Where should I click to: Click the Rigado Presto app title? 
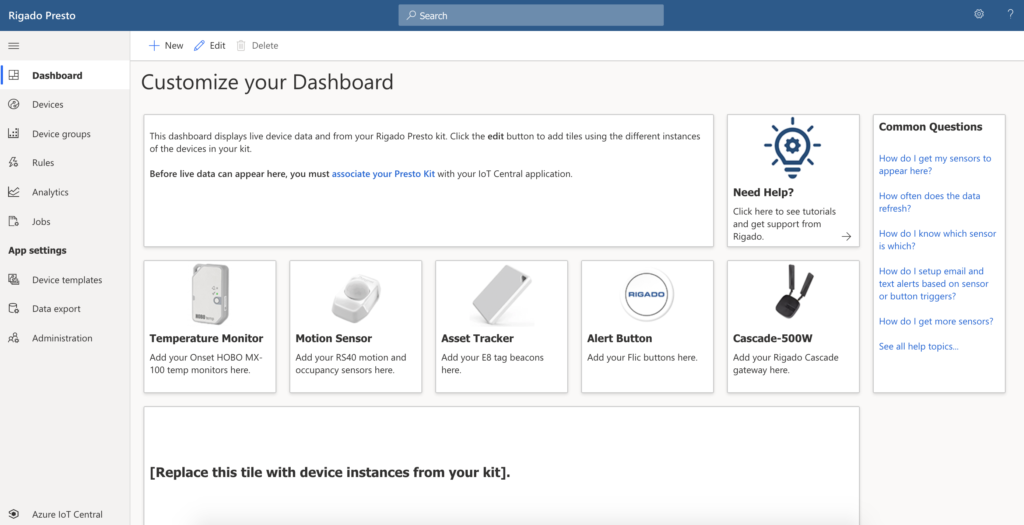coord(42,15)
